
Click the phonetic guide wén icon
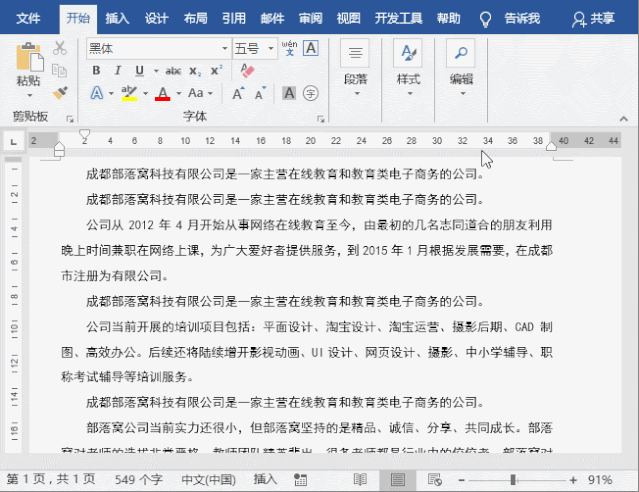point(289,48)
